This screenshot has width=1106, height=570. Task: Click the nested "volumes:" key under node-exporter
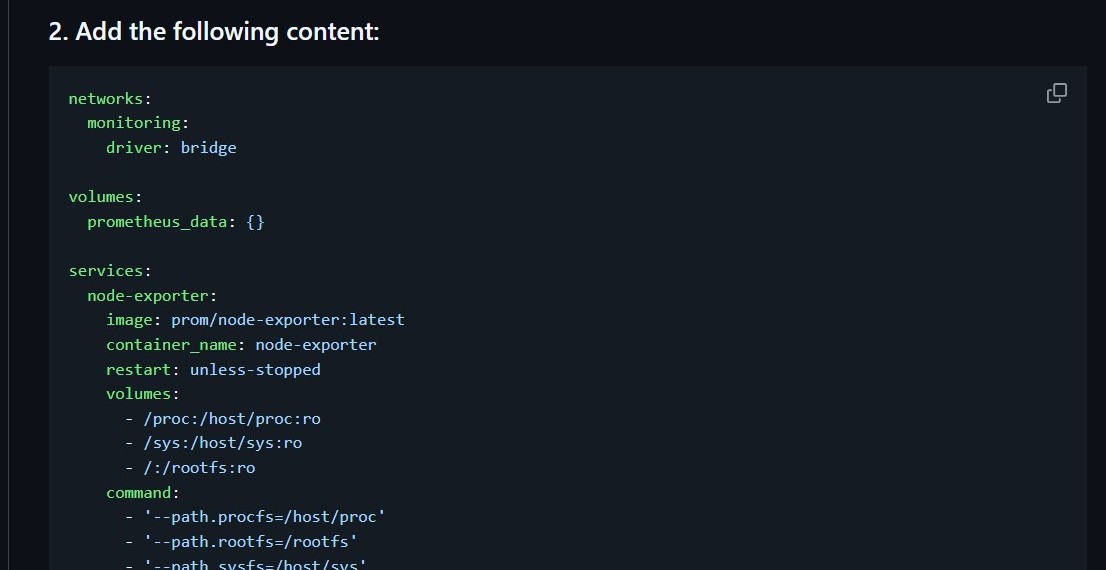pyautogui.click(x=142, y=394)
